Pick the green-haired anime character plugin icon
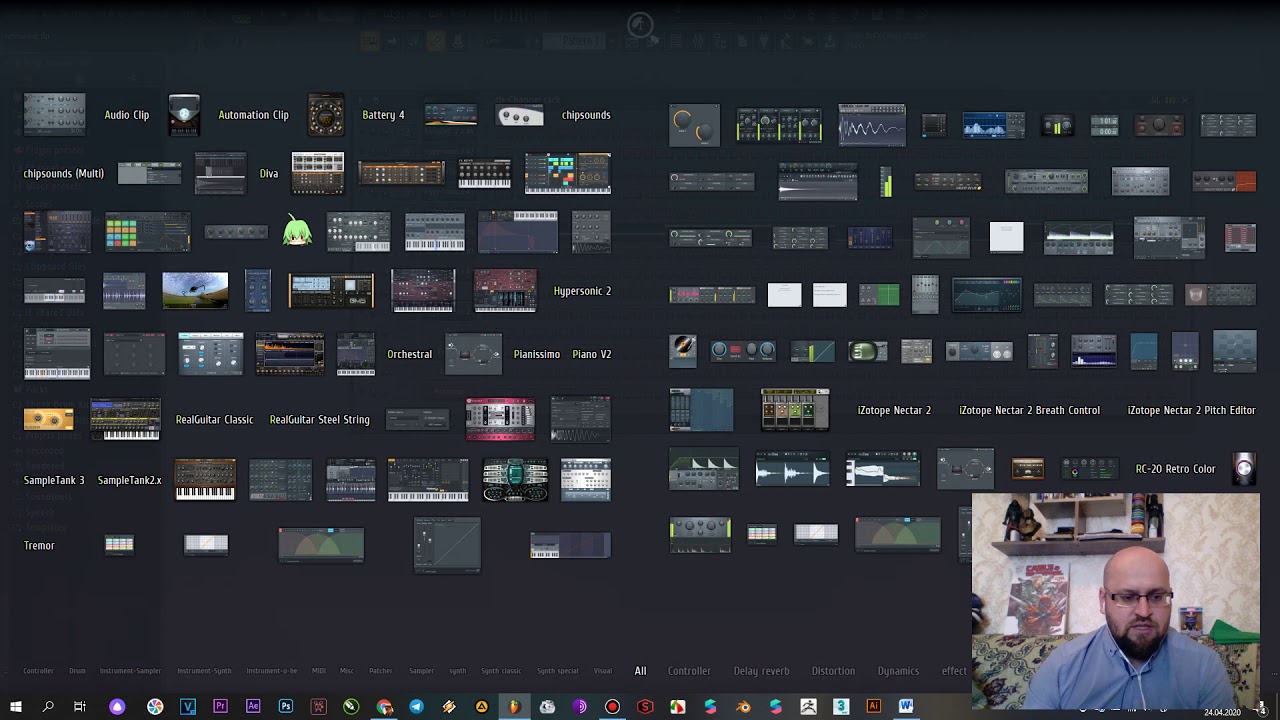The image size is (1280, 720). 297,231
